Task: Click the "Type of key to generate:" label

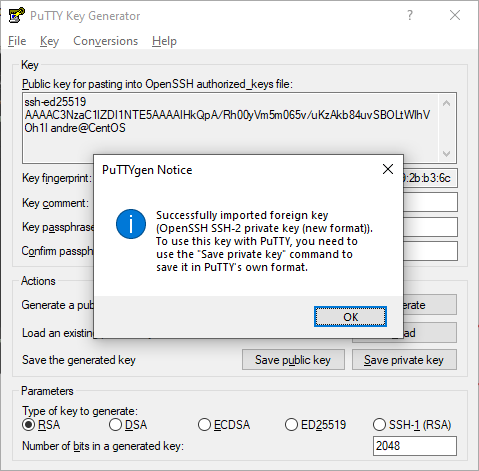Action: 80,411
